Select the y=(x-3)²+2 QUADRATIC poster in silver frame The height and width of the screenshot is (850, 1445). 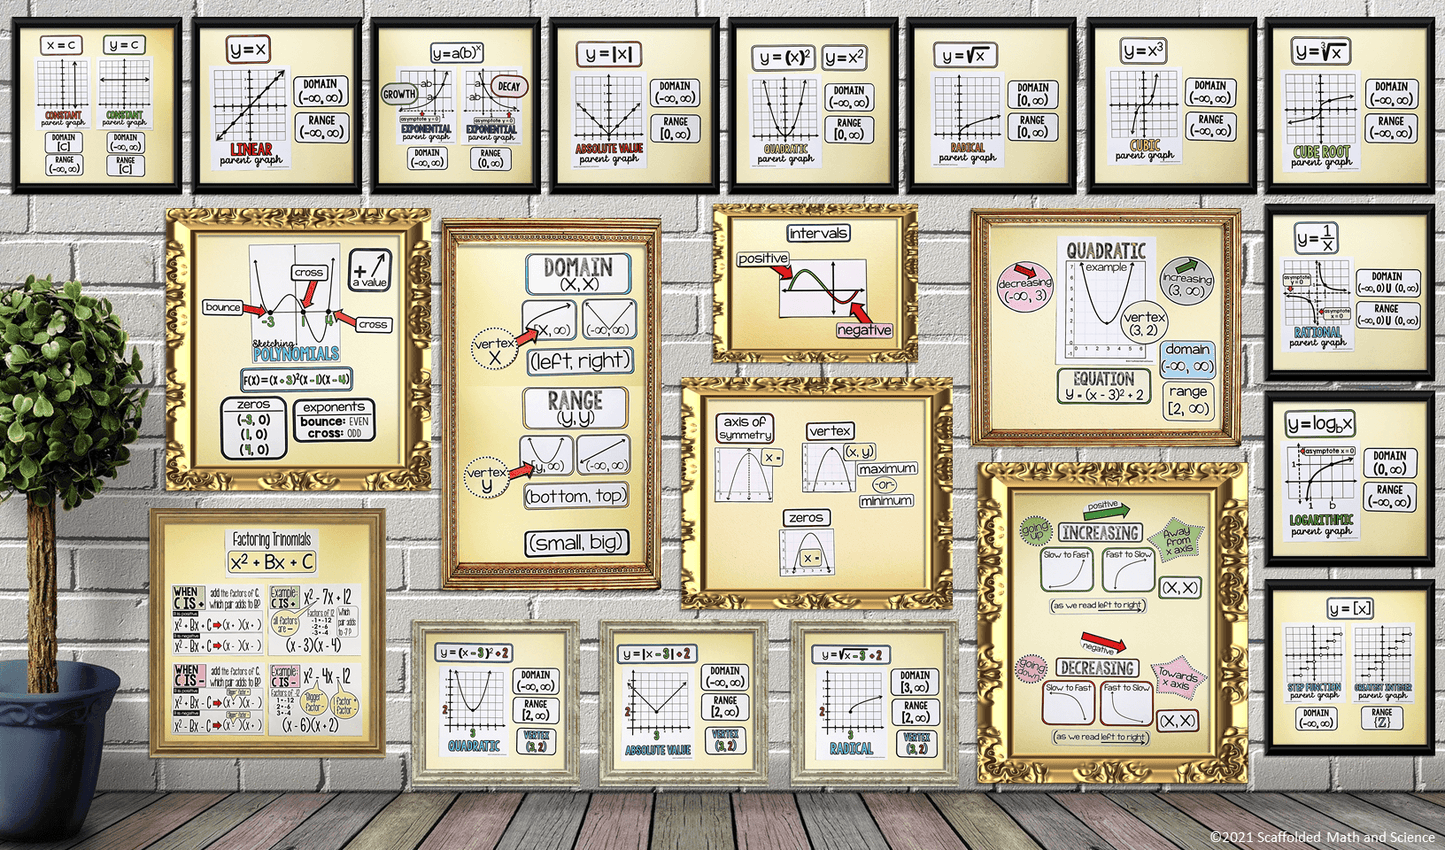coord(494,703)
